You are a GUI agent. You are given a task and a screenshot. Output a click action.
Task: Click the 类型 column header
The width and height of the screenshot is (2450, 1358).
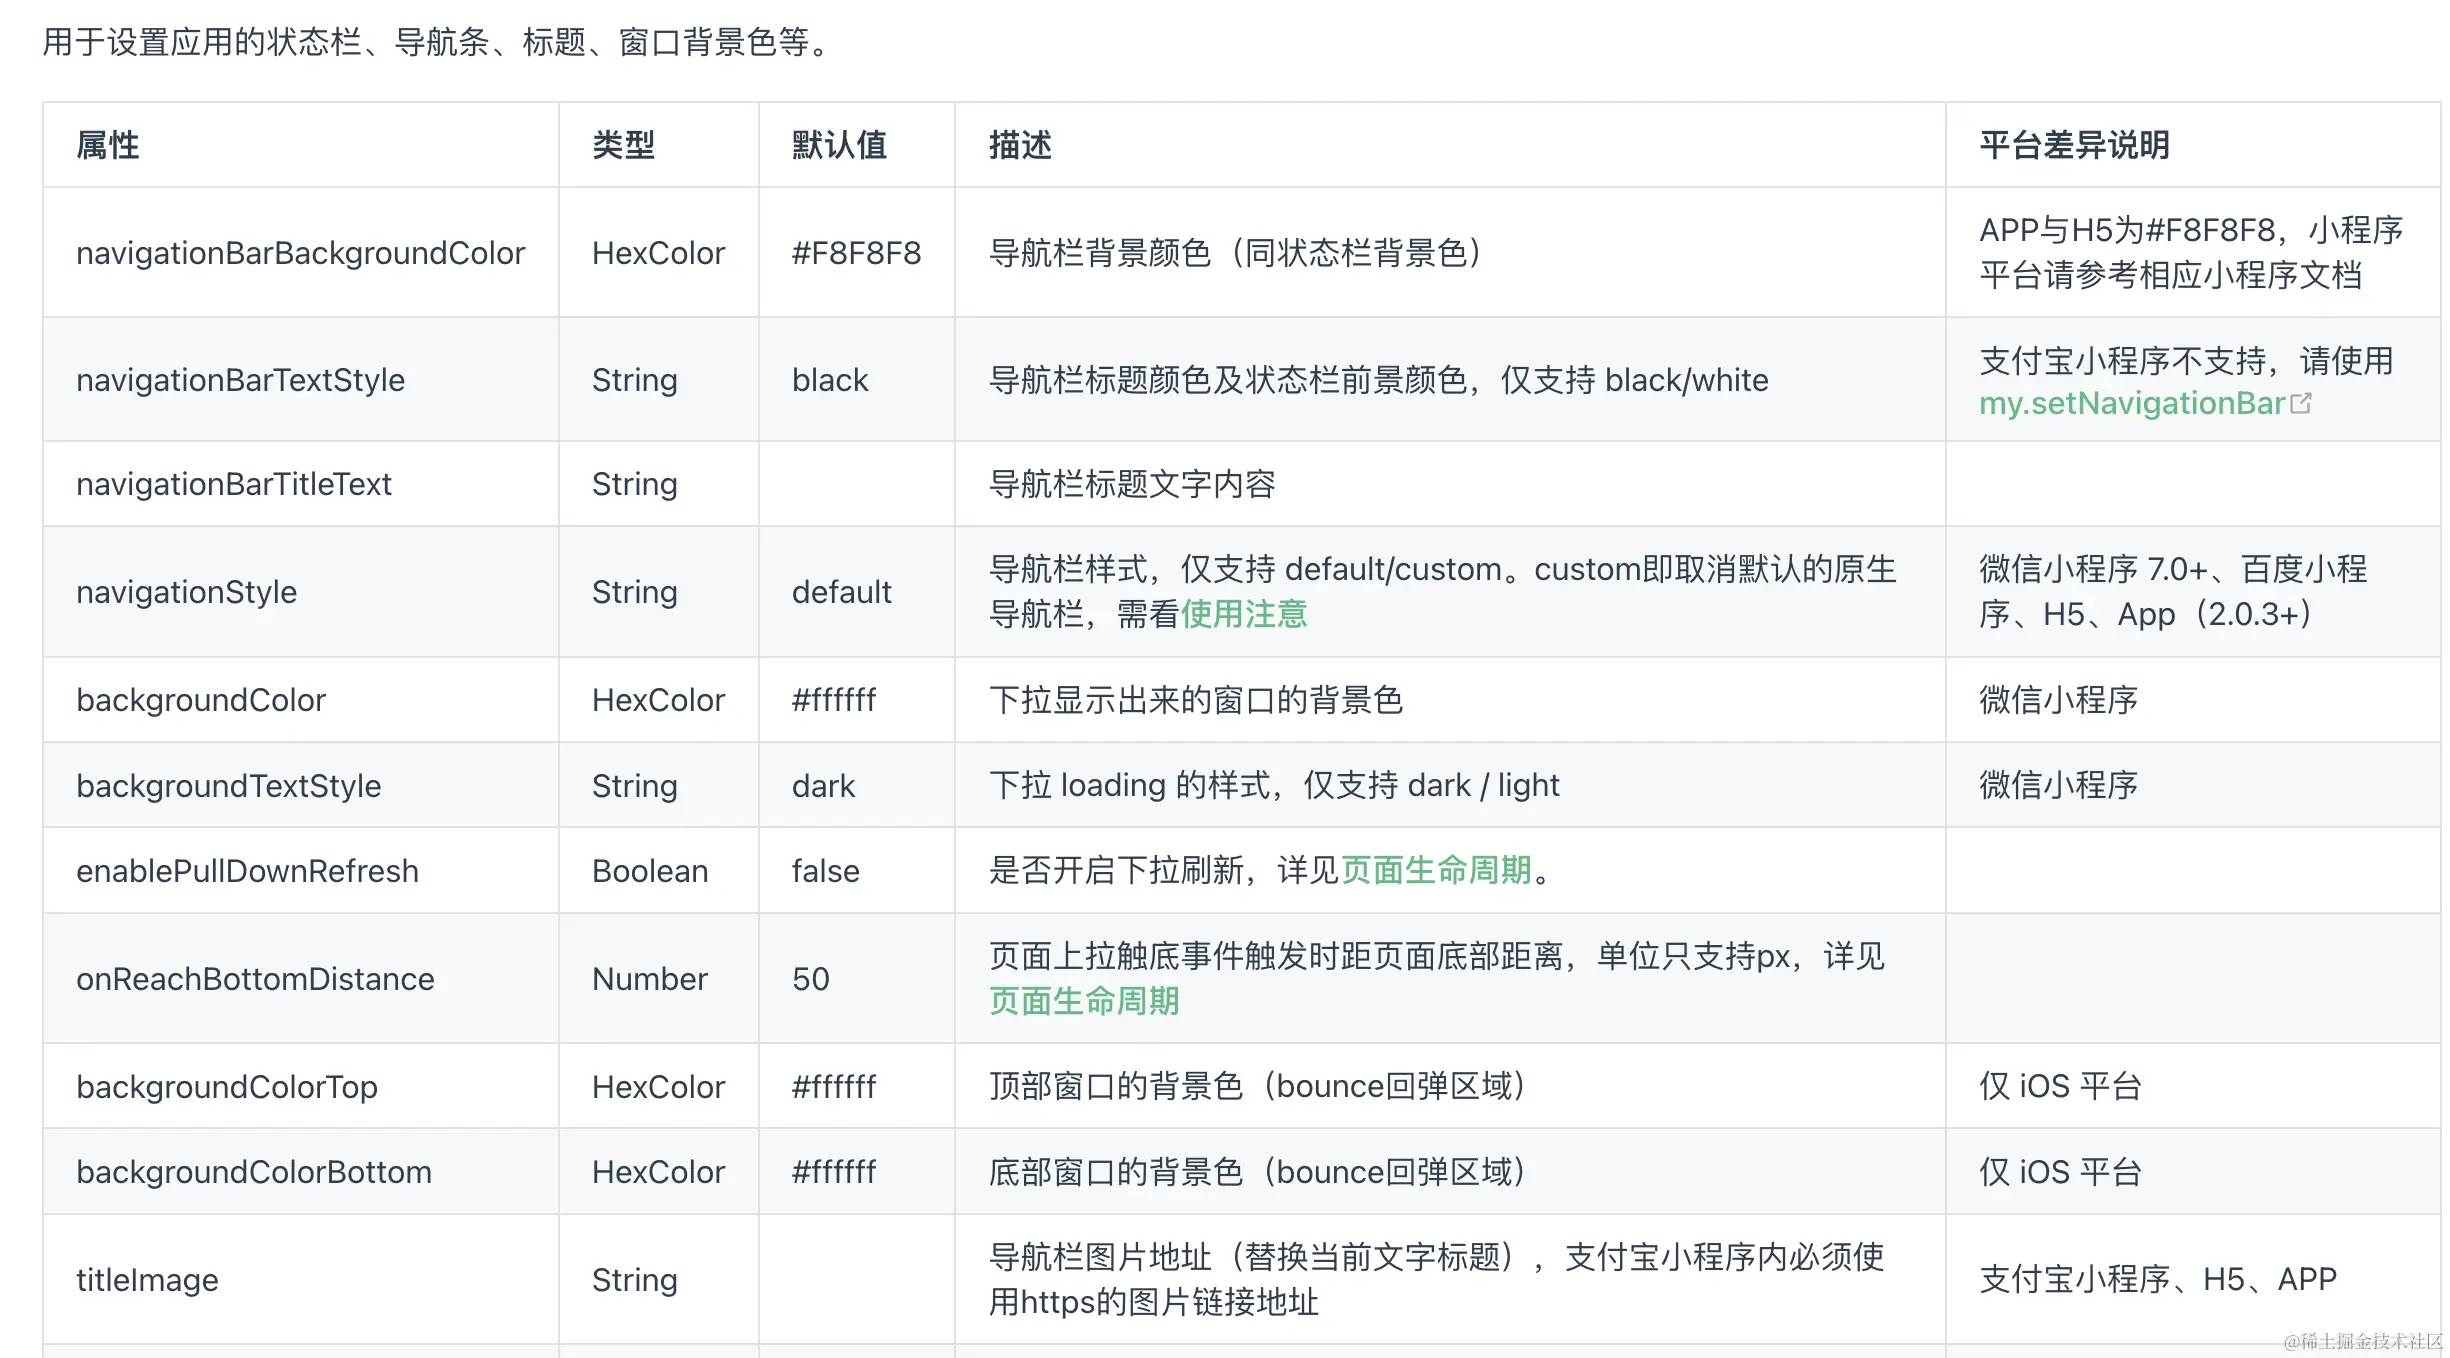[x=623, y=145]
